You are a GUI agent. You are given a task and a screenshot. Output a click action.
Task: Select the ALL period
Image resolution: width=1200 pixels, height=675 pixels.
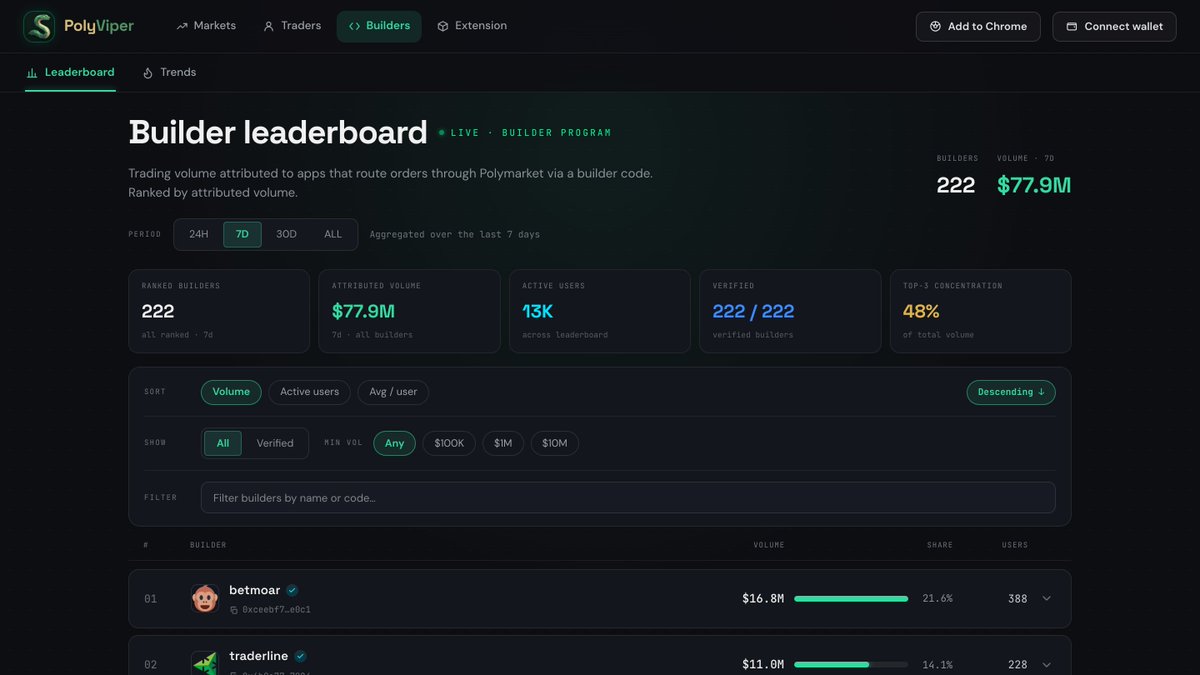[333, 234]
